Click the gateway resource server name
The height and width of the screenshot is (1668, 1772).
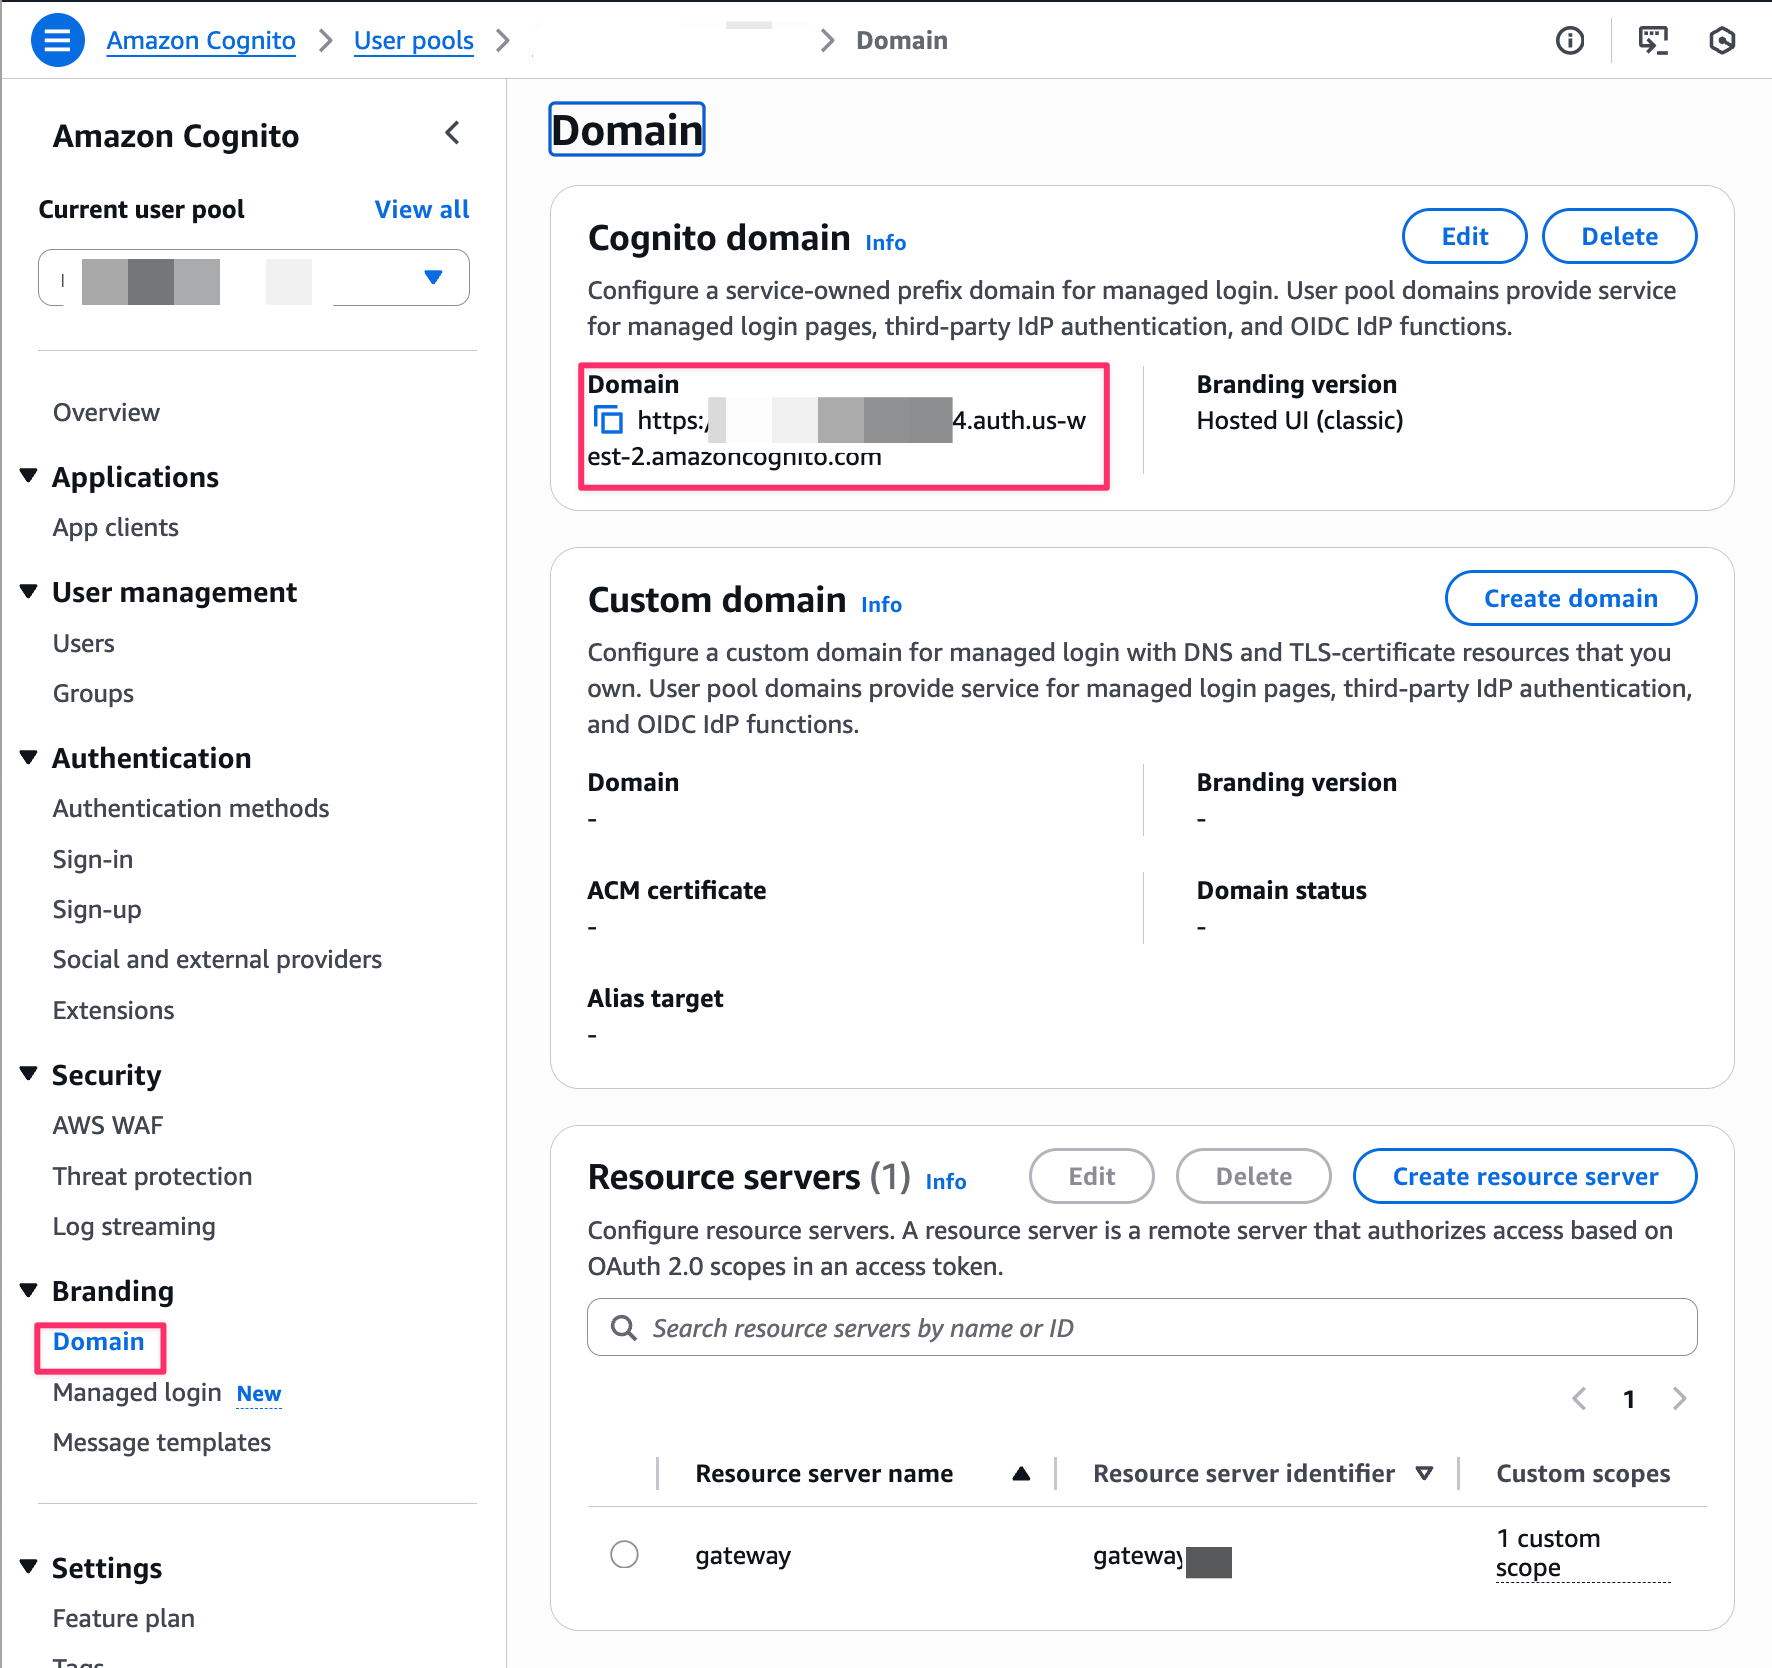[743, 1556]
